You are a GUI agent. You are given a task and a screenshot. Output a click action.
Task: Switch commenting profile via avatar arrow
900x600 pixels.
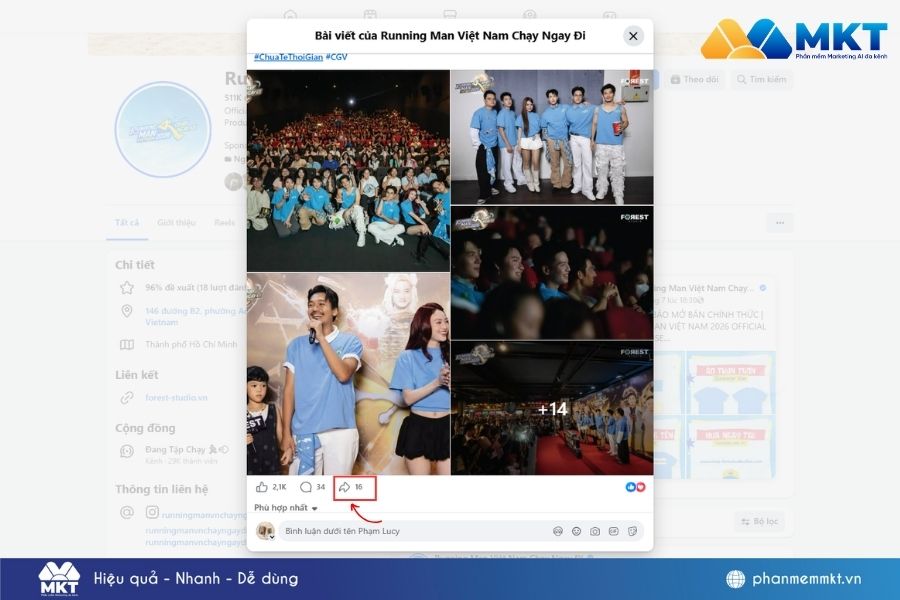[x=271, y=537]
